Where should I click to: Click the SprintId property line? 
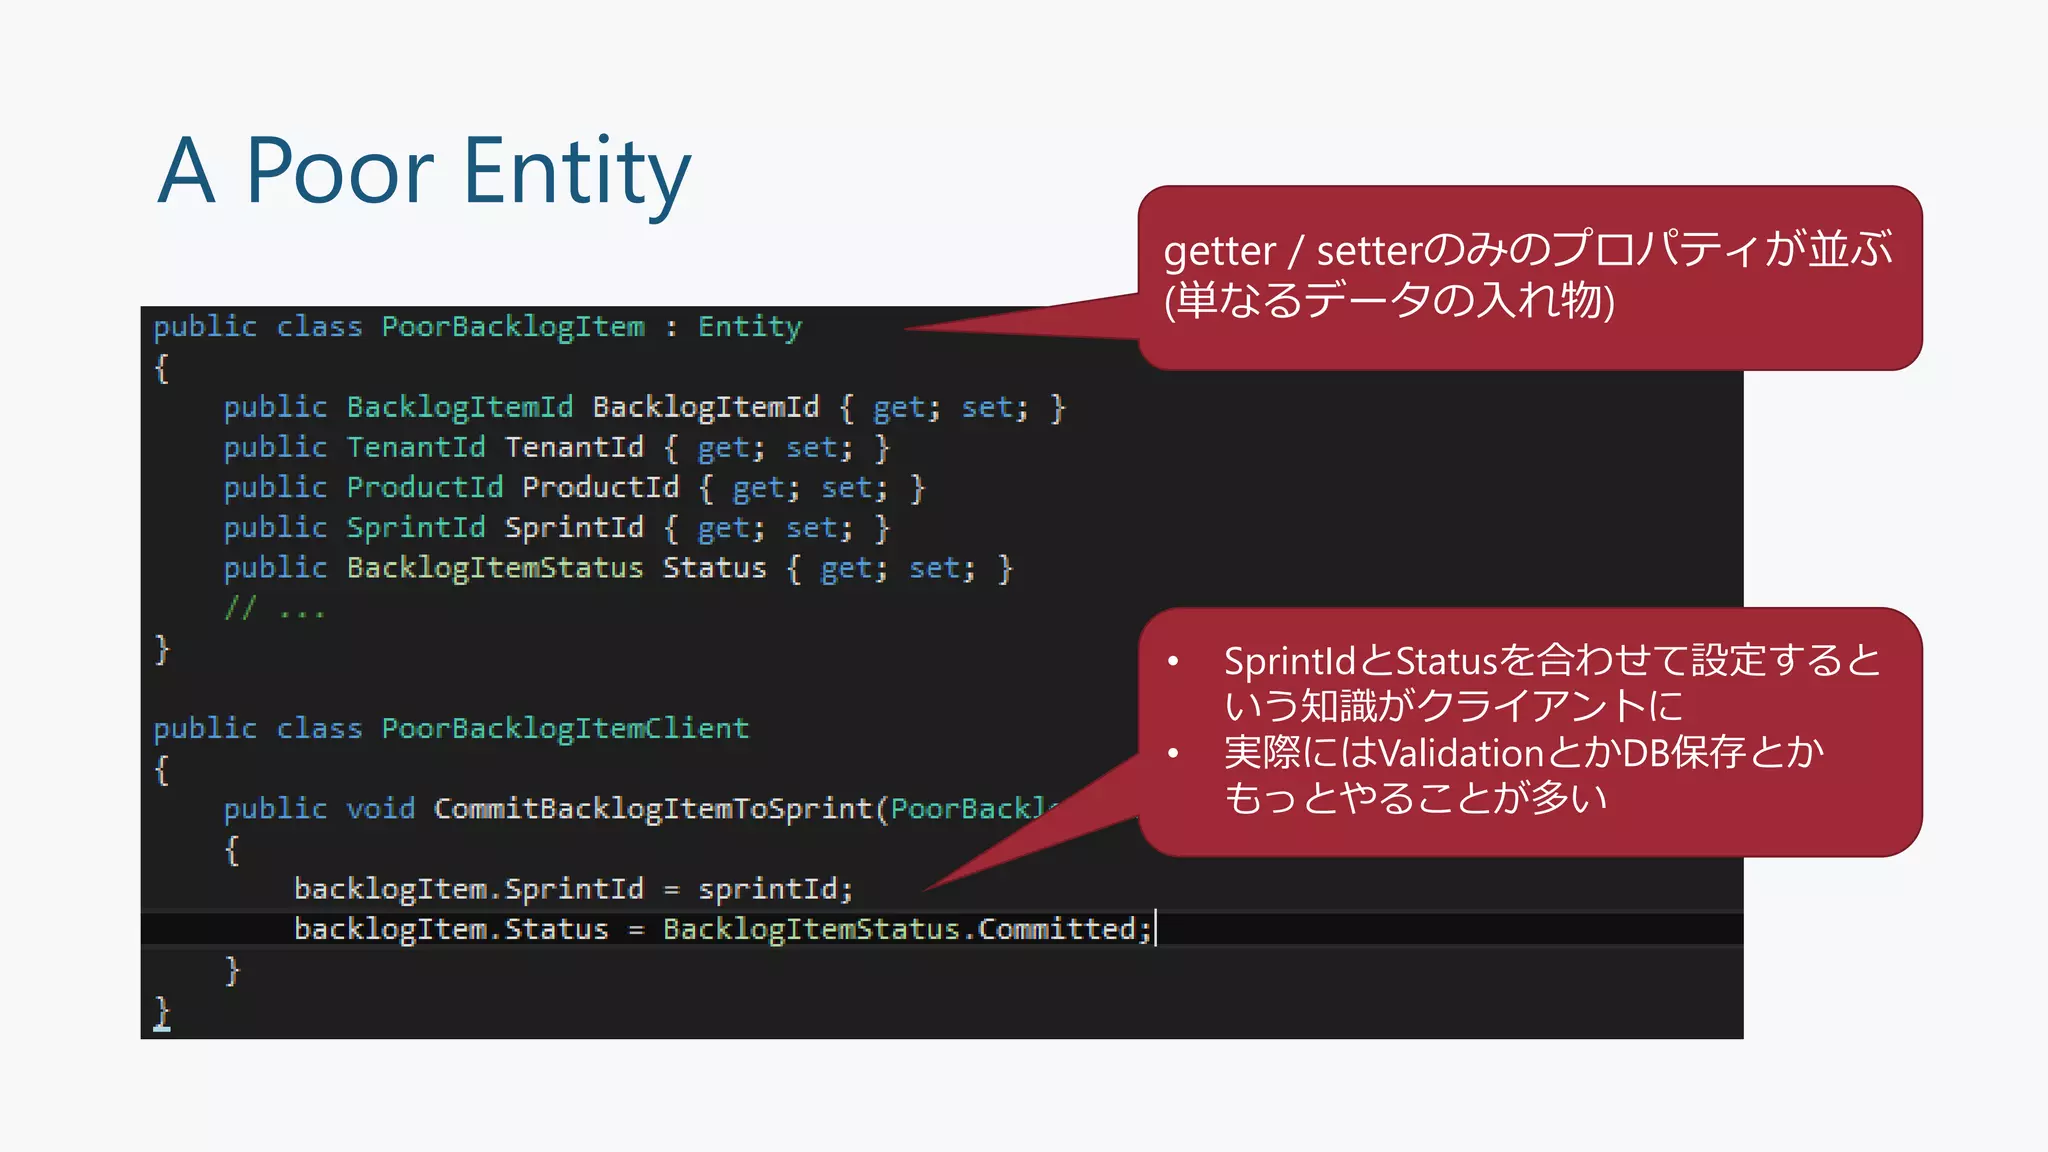[556, 528]
